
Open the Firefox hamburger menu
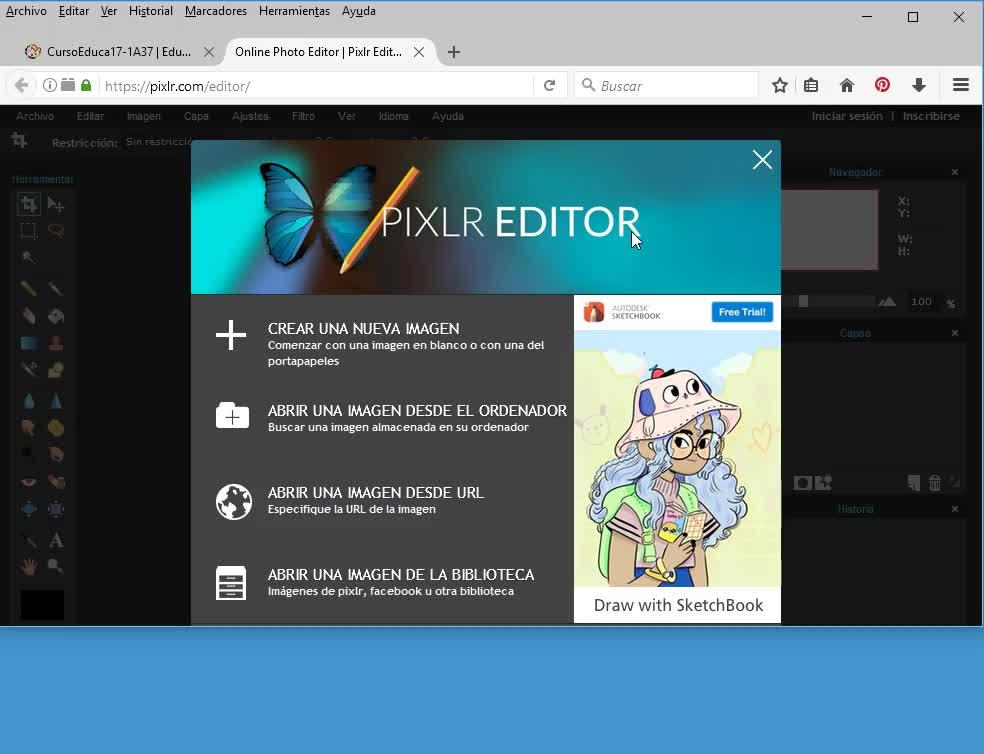[x=960, y=86]
